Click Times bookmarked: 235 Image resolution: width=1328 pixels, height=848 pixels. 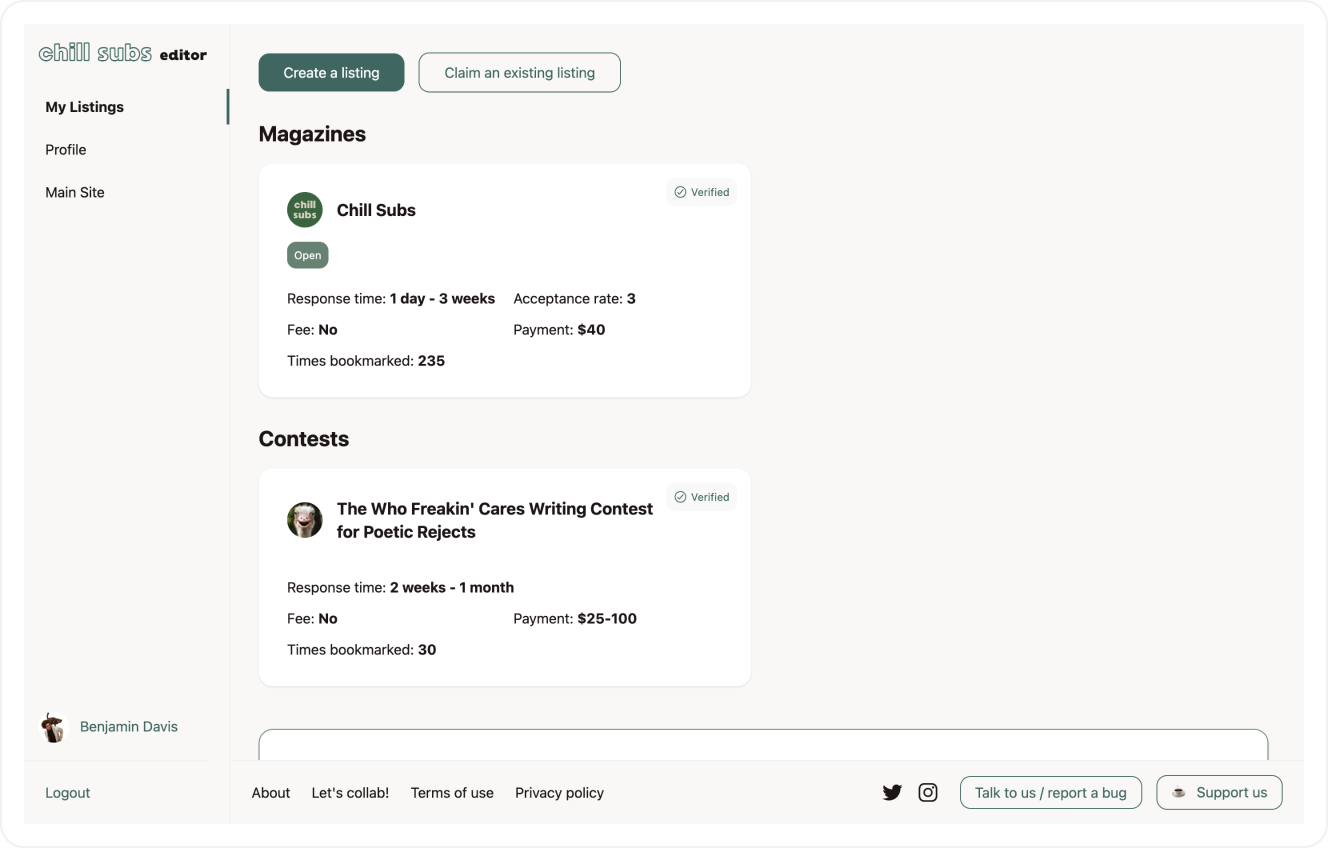click(366, 361)
